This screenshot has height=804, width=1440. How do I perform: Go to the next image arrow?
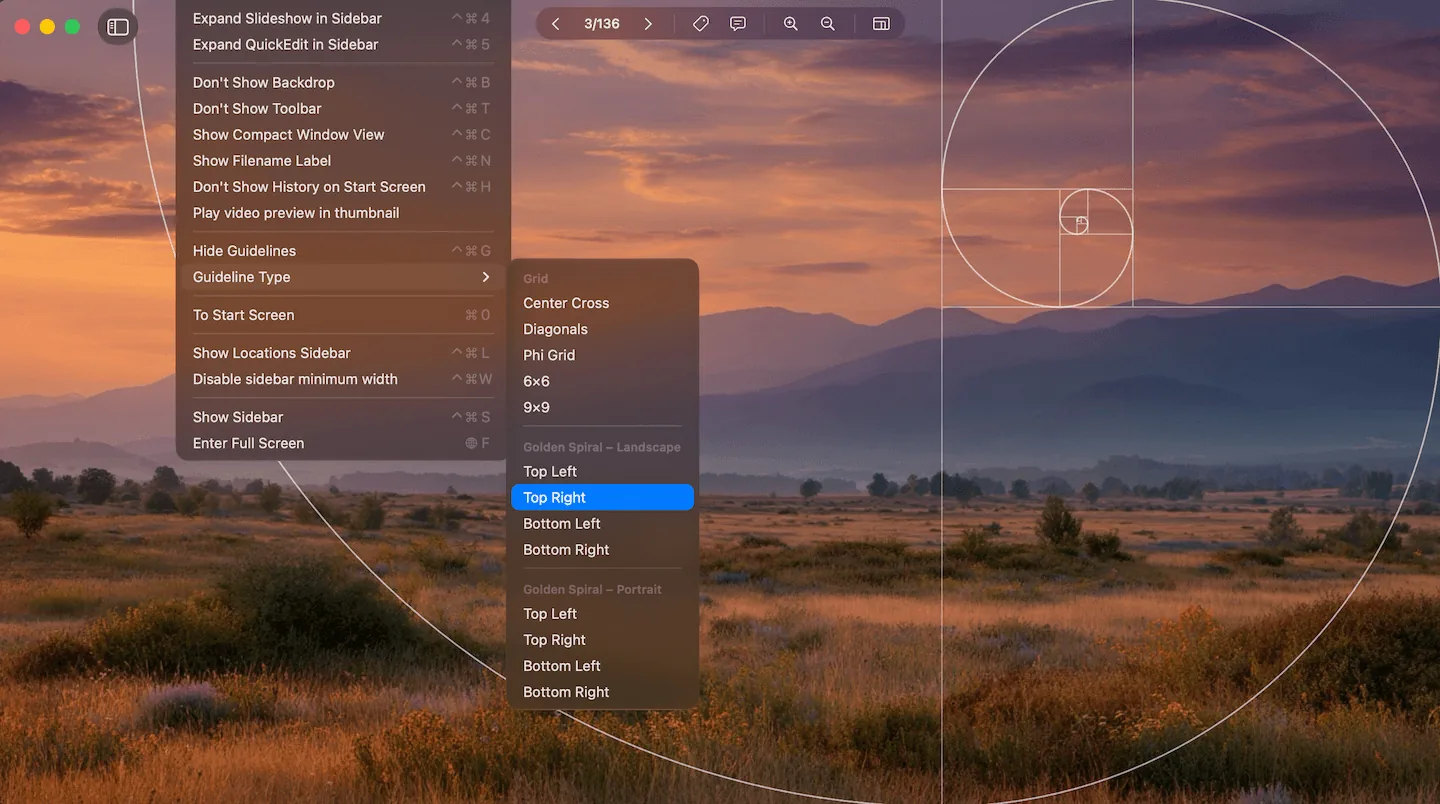pyautogui.click(x=648, y=24)
